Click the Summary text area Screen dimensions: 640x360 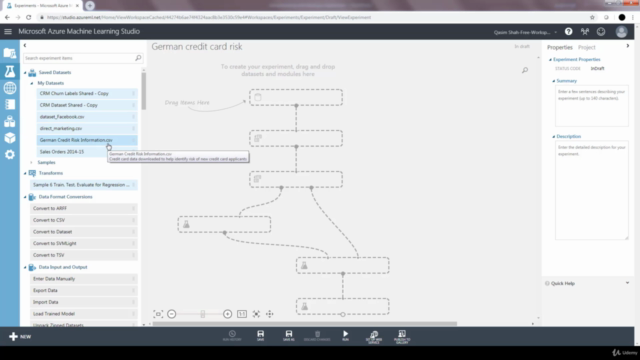point(591,106)
